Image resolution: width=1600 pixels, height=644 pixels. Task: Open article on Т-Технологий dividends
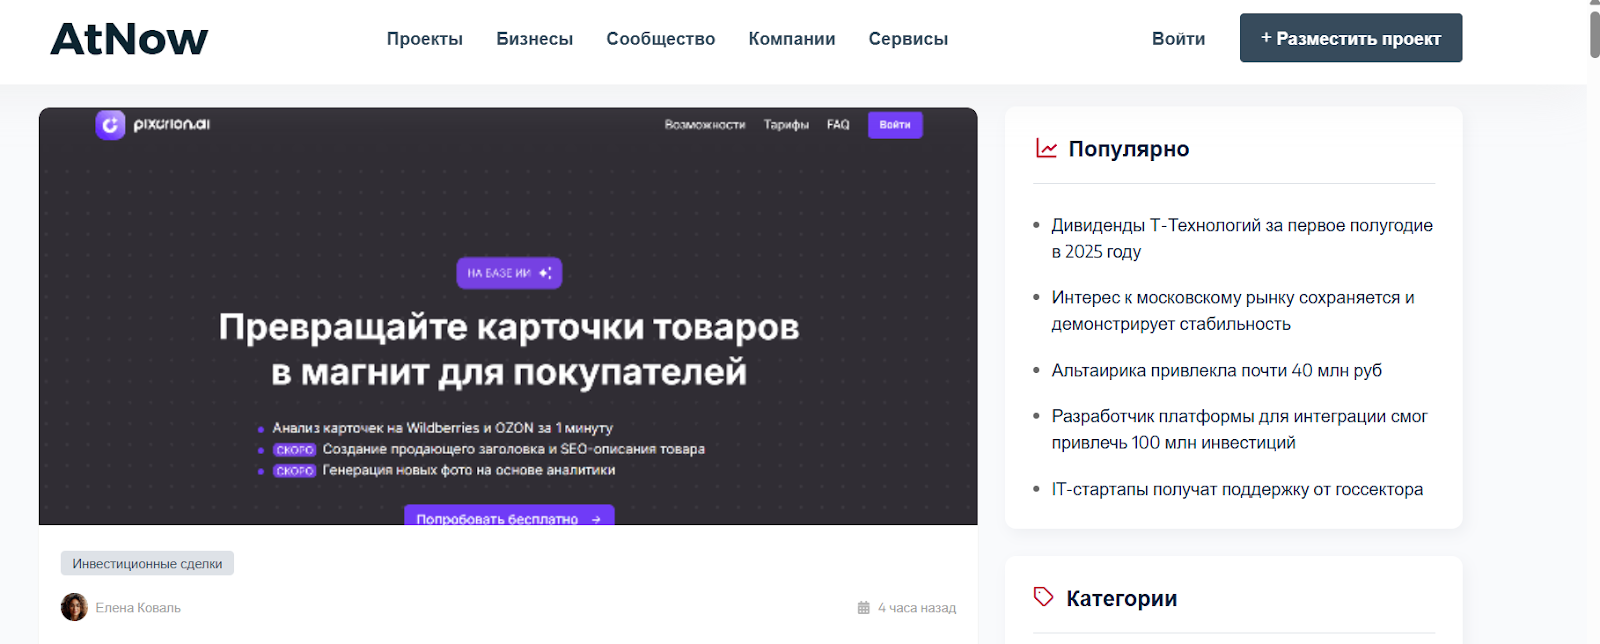click(1240, 238)
